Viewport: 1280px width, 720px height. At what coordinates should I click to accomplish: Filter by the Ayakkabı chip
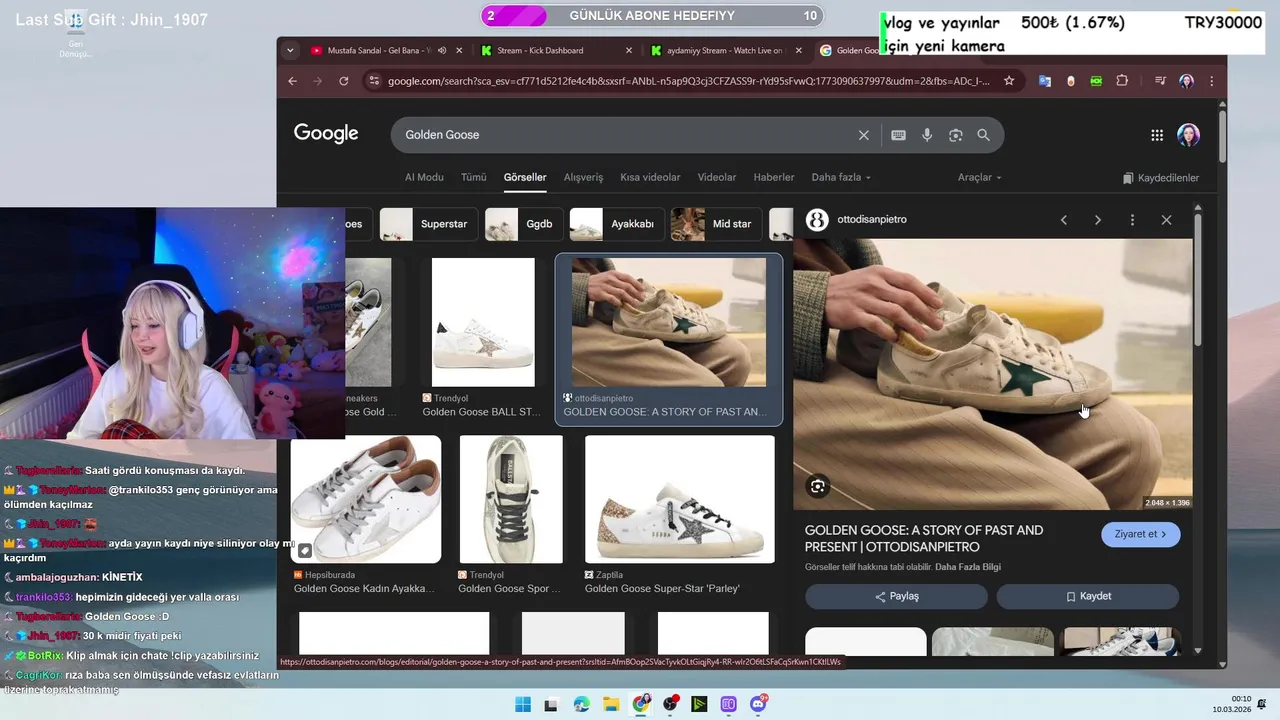point(616,224)
